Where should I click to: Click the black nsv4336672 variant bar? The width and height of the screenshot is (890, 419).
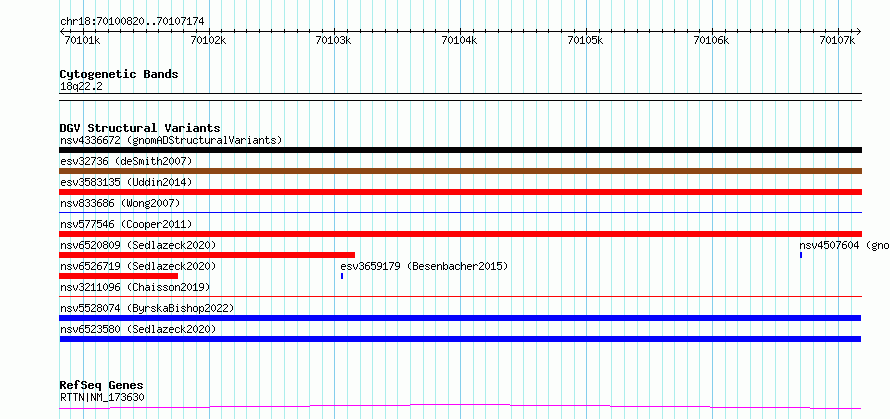click(460, 150)
